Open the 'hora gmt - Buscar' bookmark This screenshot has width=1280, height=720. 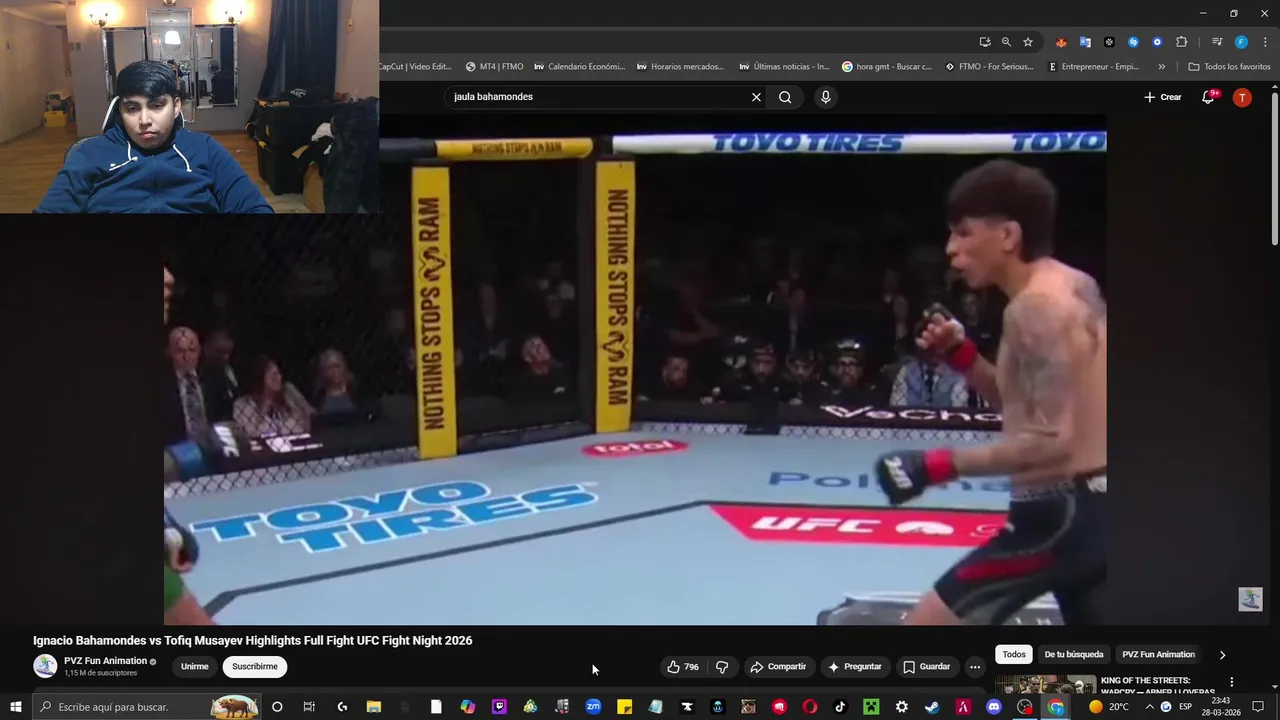[887, 67]
